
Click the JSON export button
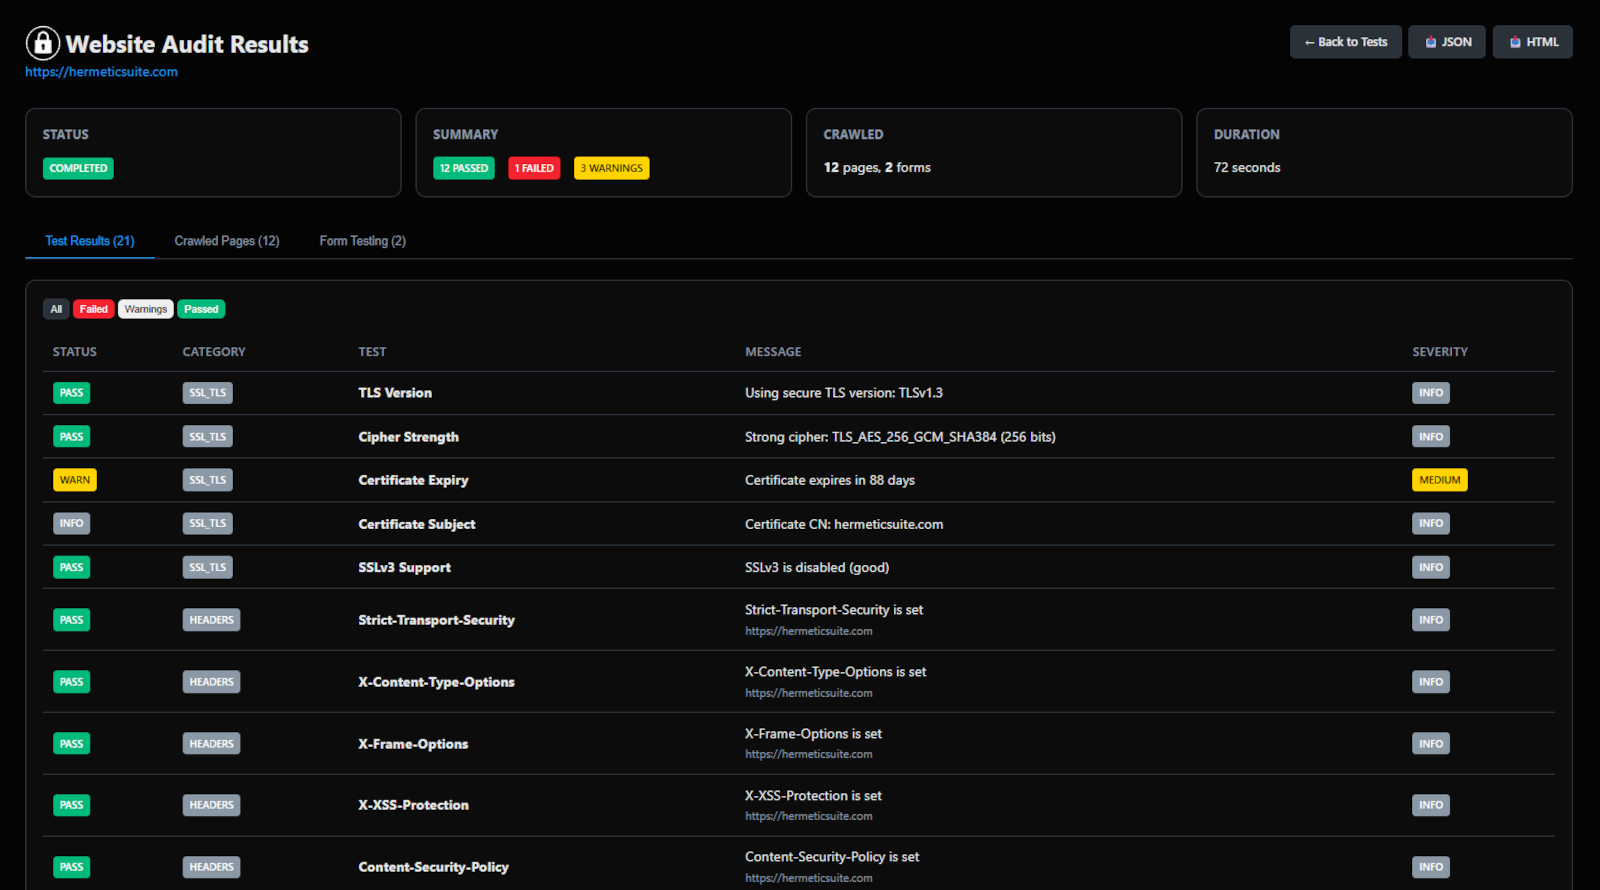[x=1447, y=42]
